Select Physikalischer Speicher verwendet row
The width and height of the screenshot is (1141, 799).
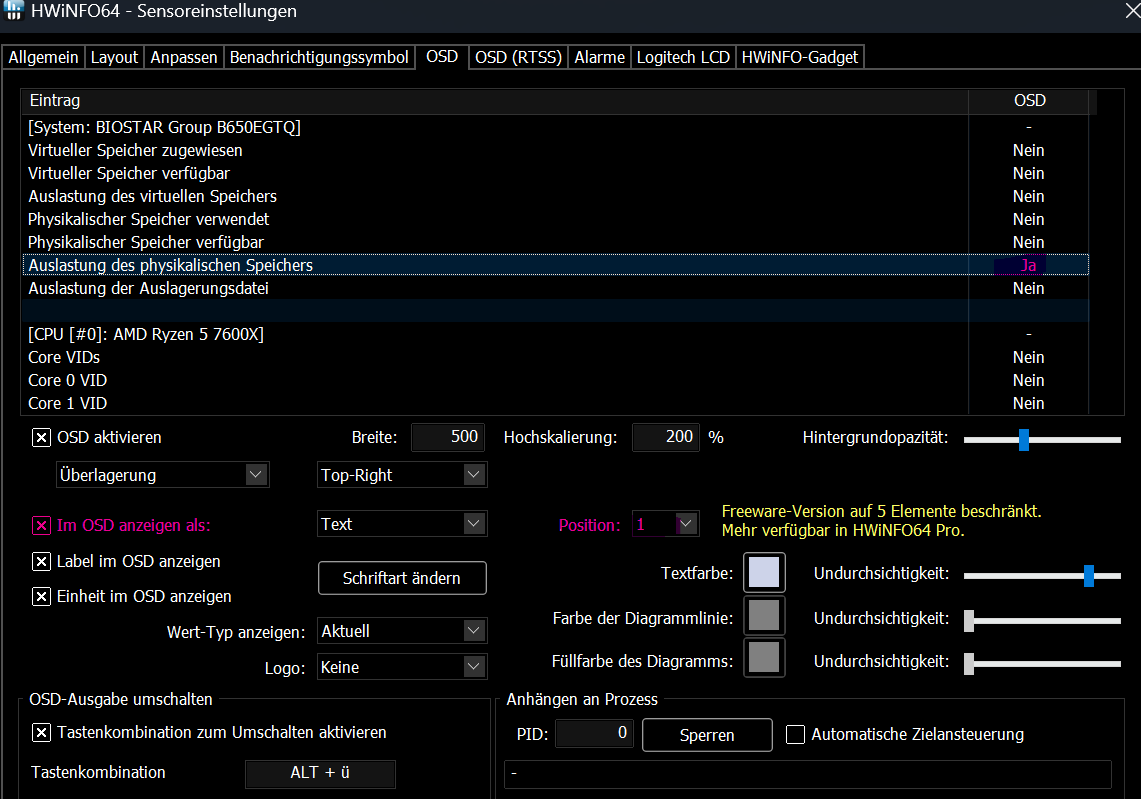[555, 220]
